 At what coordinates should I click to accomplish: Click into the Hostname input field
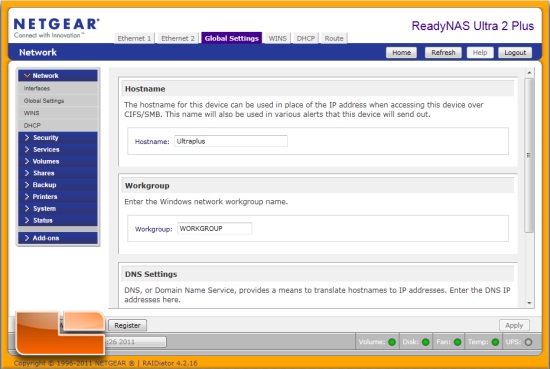point(231,141)
